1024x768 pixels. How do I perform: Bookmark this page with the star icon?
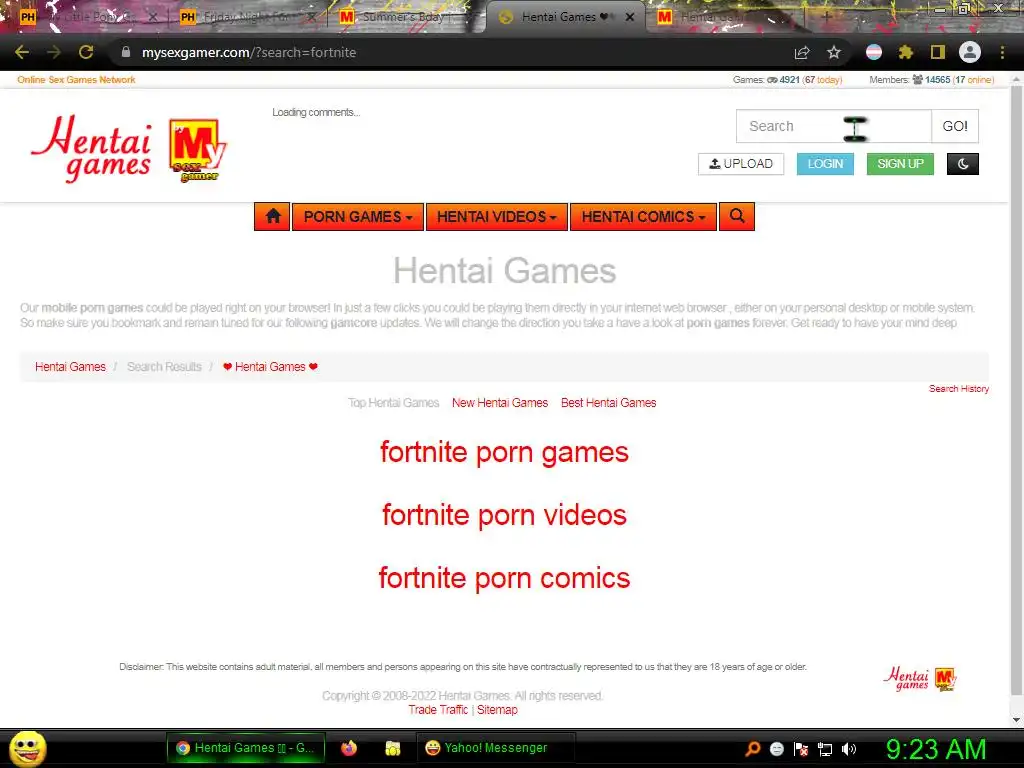click(834, 52)
